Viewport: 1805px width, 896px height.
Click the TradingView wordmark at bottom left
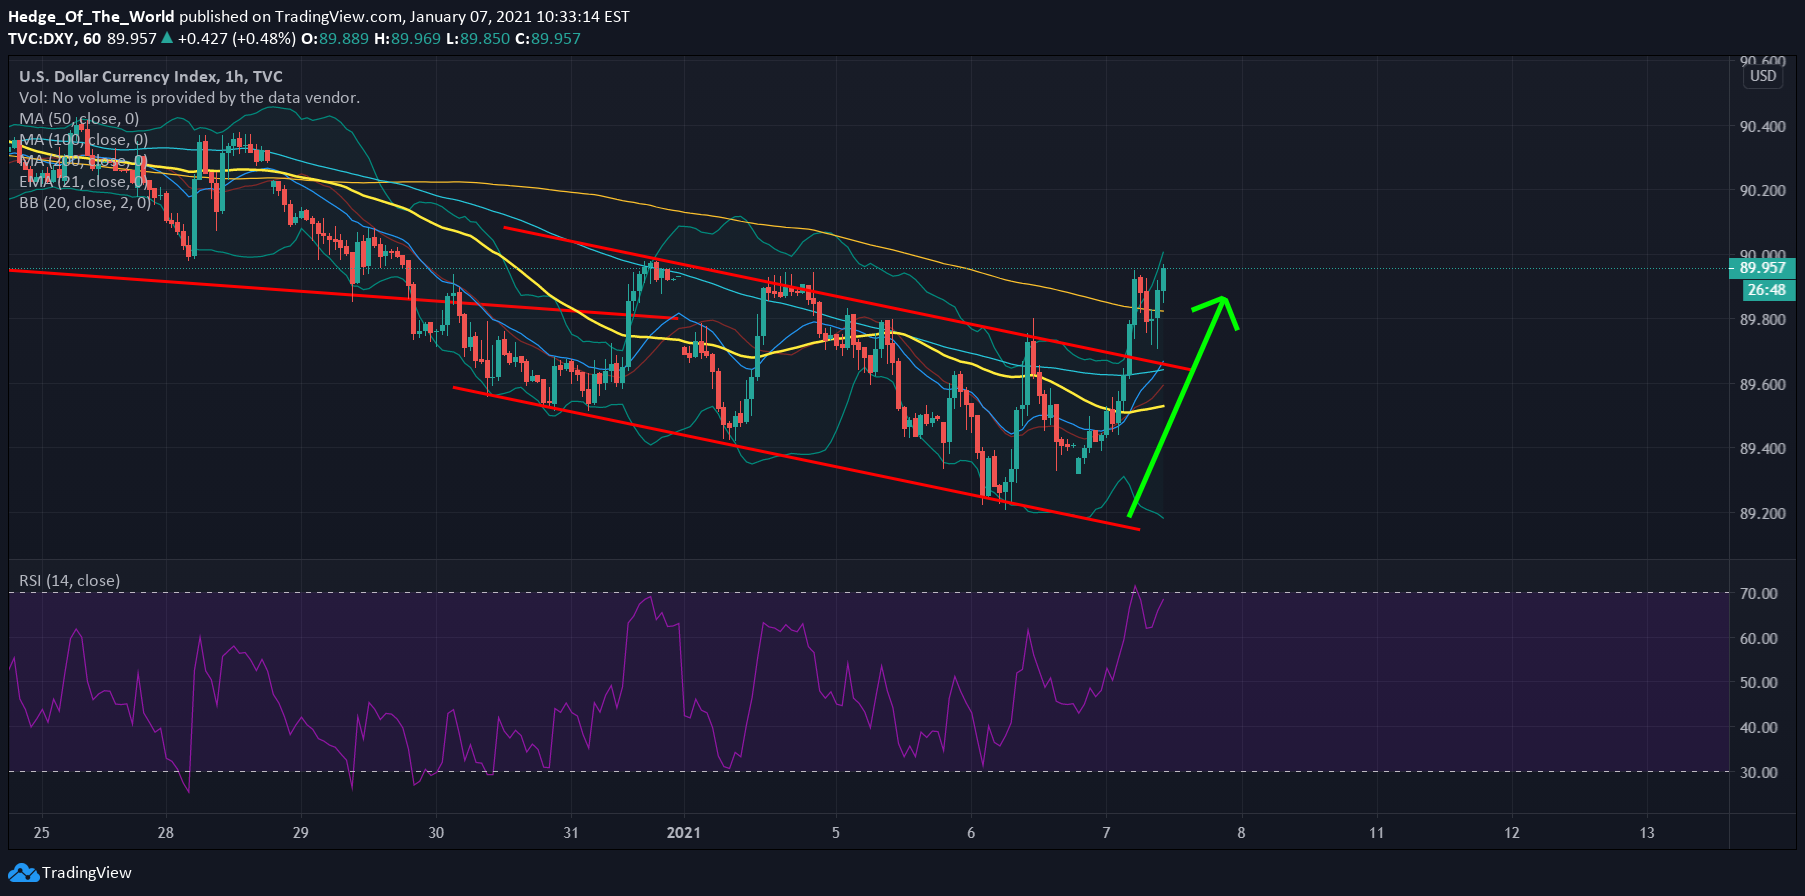86,872
